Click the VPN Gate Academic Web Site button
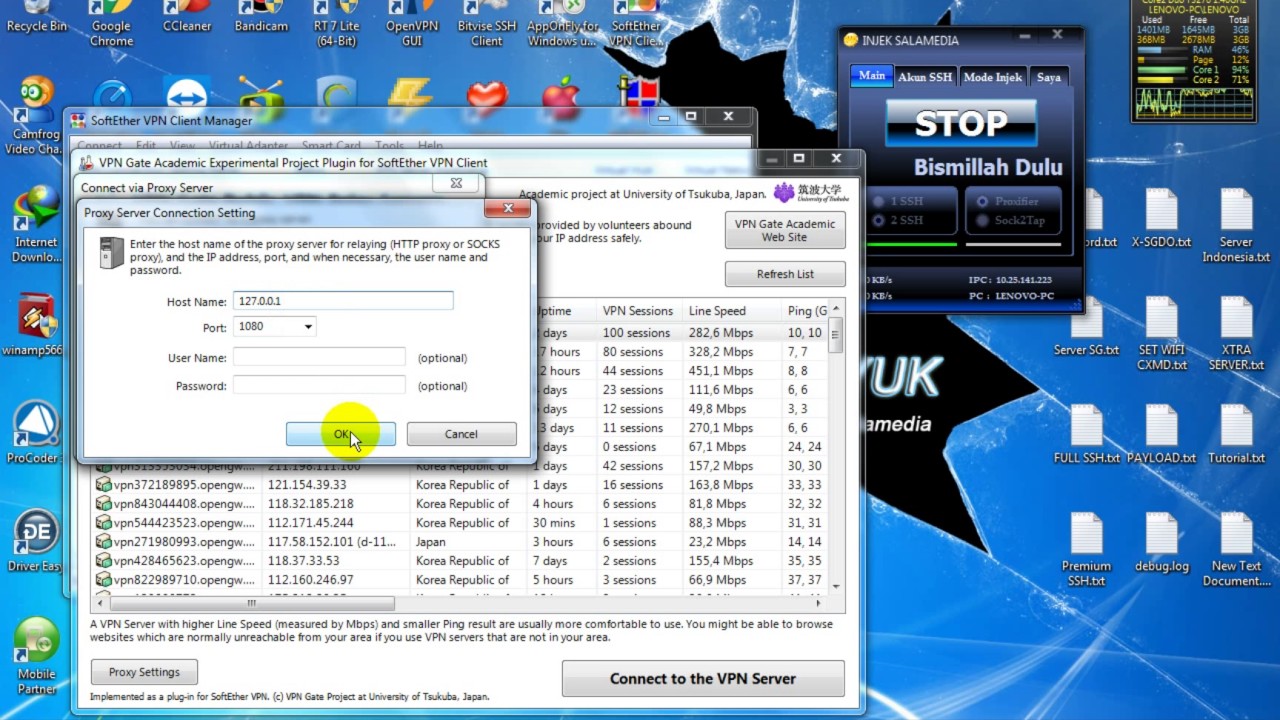The image size is (1280, 720). [x=785, y=231]
